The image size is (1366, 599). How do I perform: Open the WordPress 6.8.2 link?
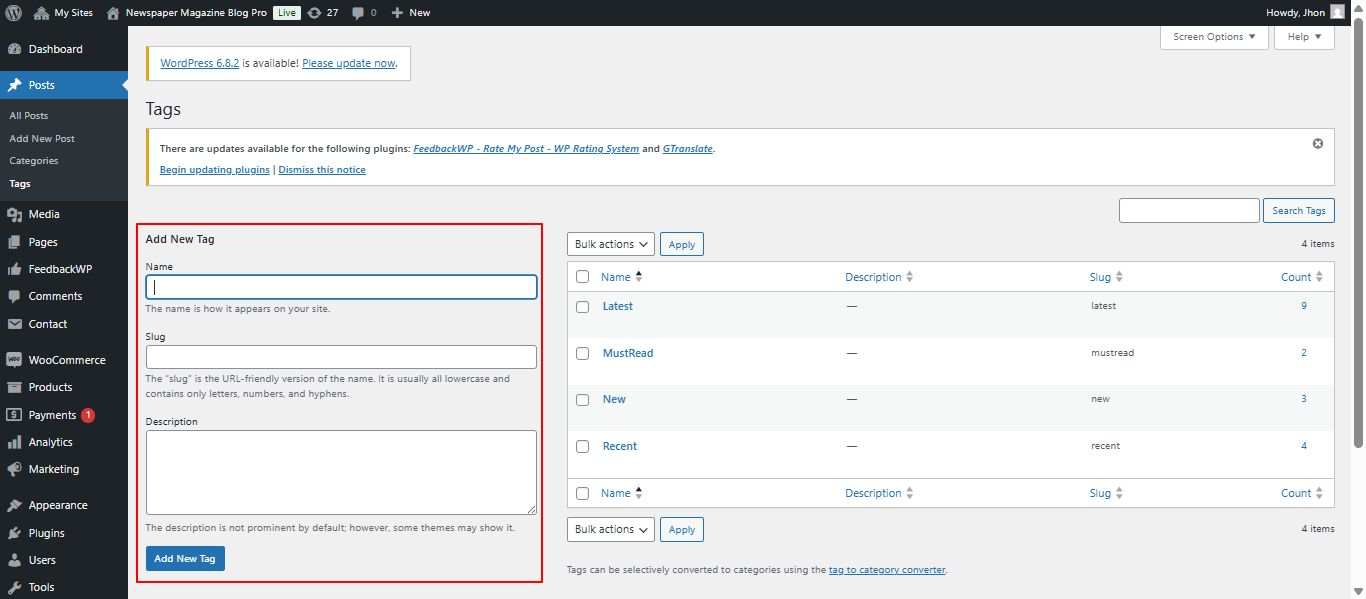(200, 63)
